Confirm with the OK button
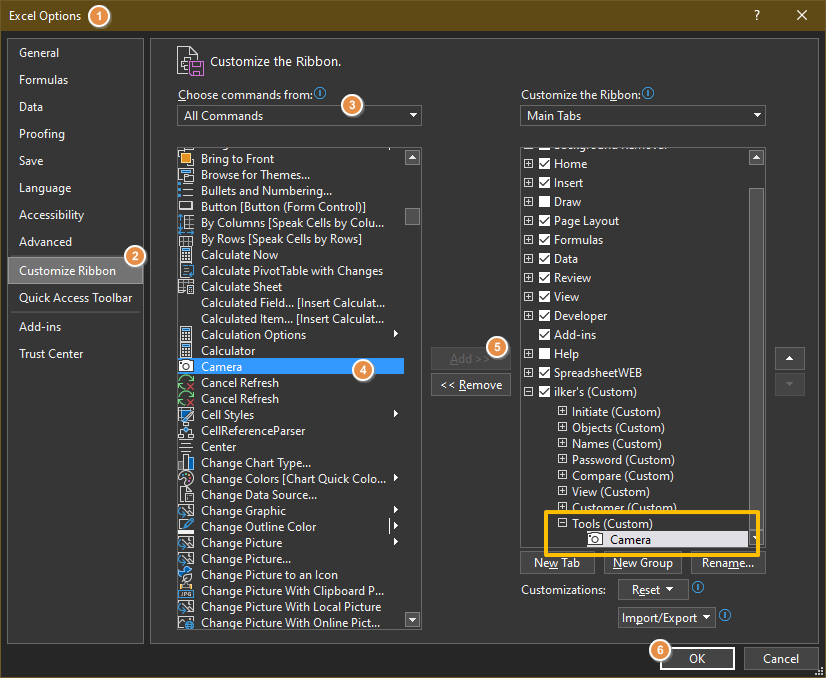 [x=697, y=659]
